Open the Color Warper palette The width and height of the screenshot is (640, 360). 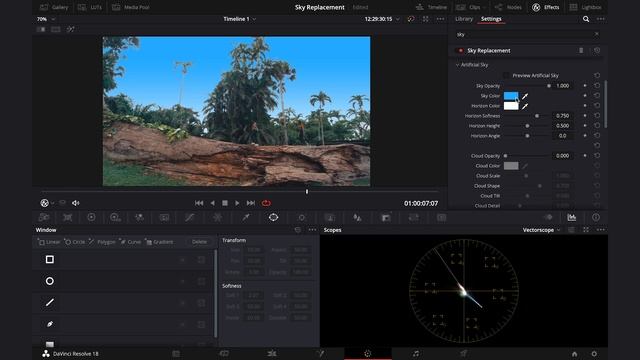pyautogui.click(x=218, y=218)
